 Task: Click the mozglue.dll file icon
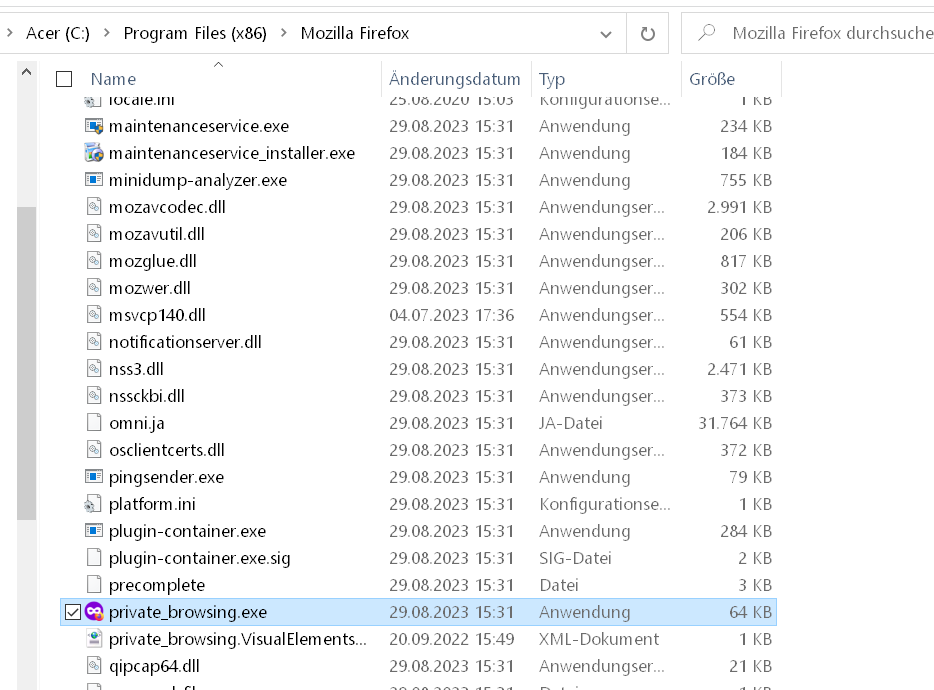(94, 261)
